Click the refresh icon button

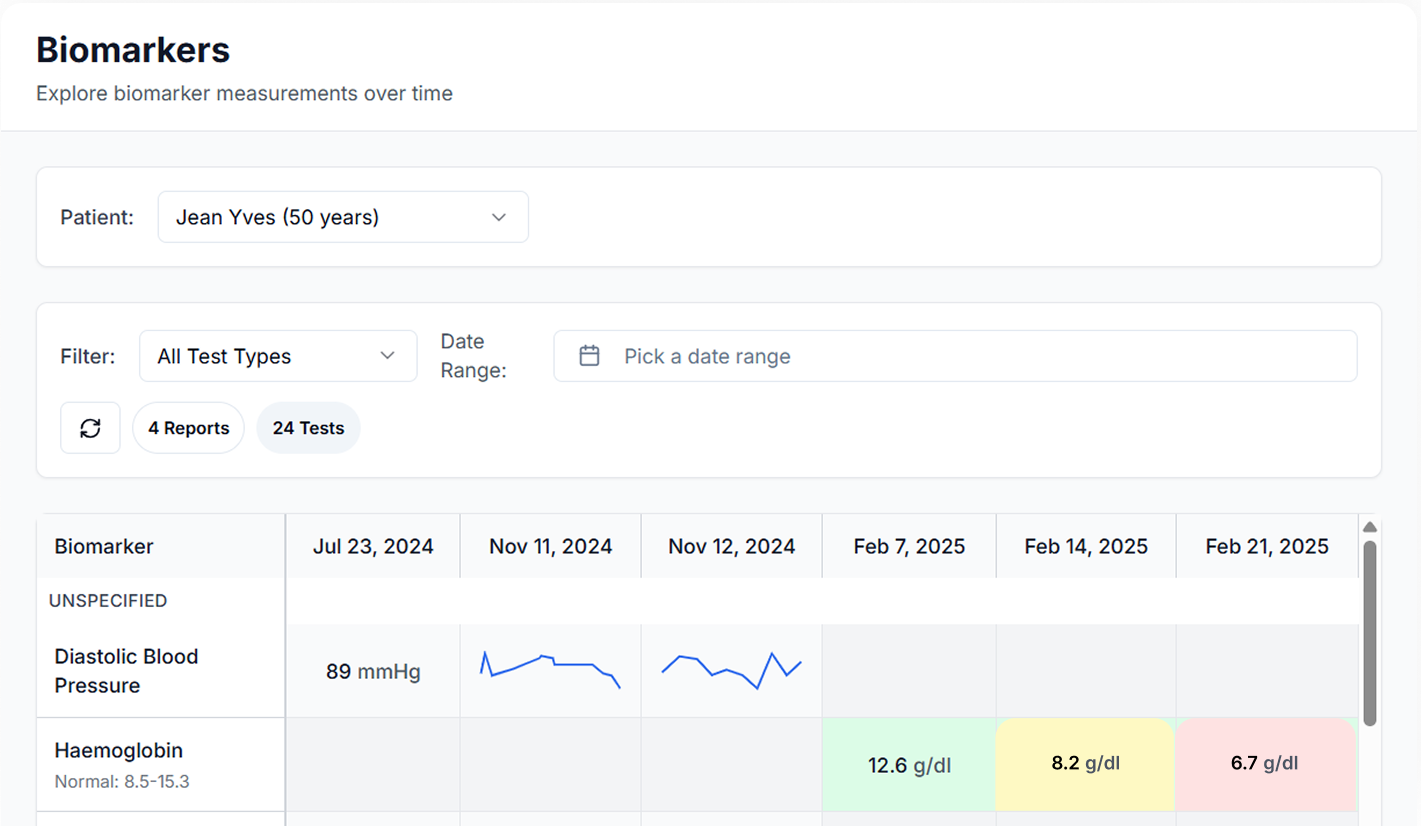(90, 428)
